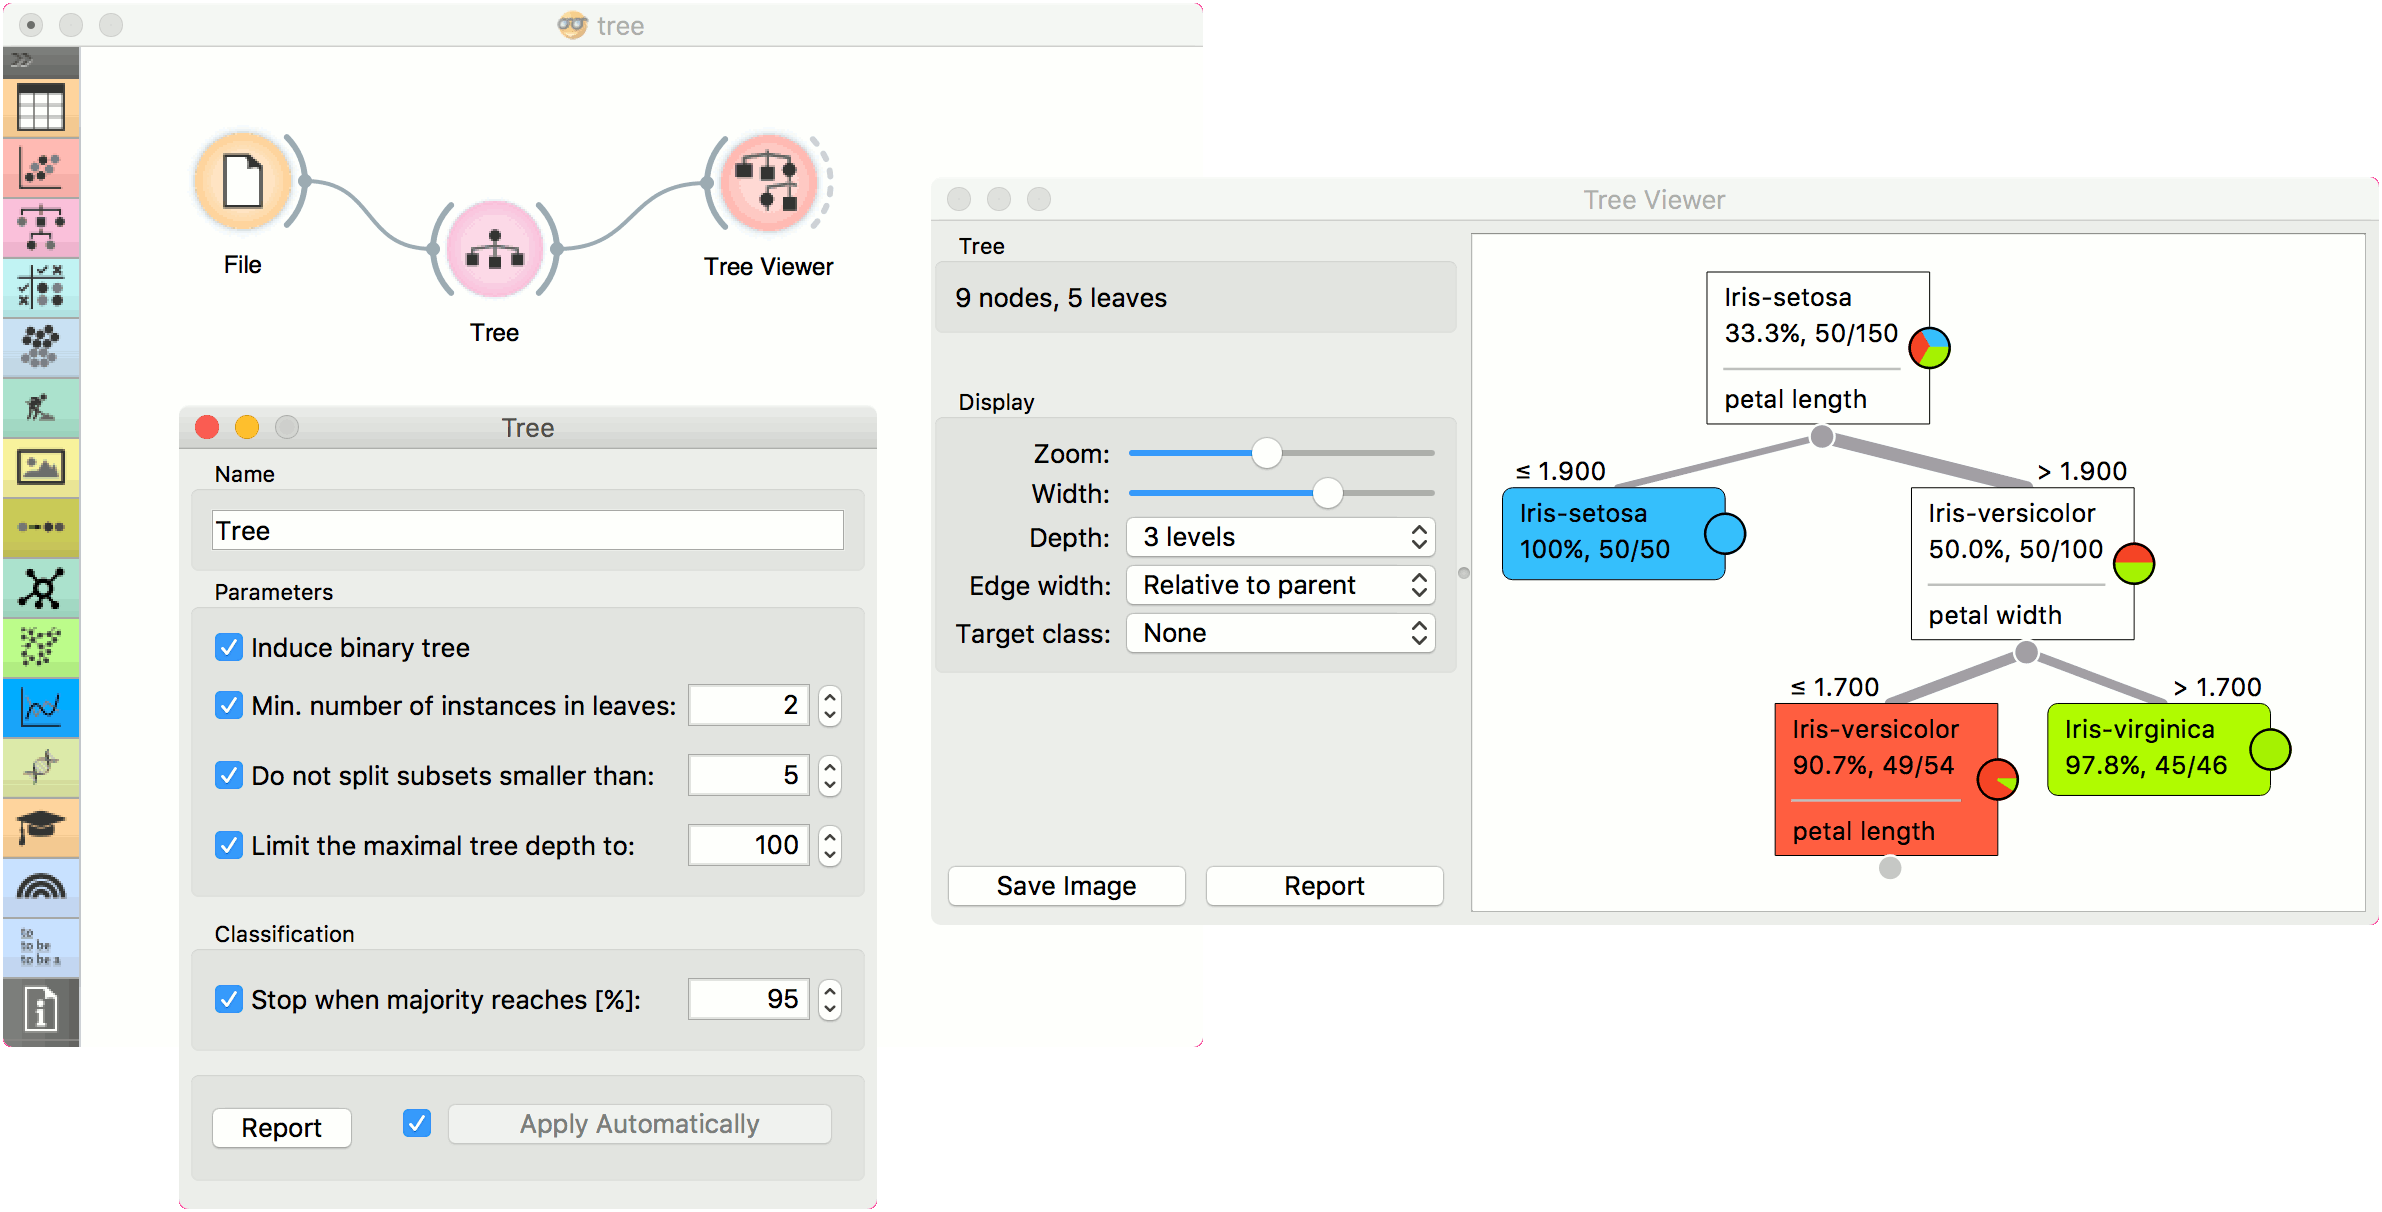Click the Zoom slider handle
This screenshot has height=1212, width=2382.
coord(1266,453)
